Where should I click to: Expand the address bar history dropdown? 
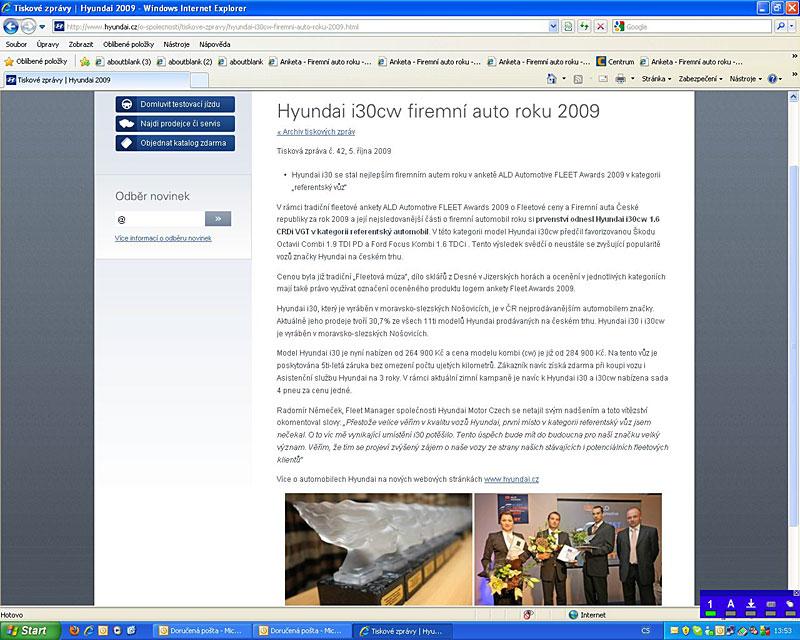(x=553, y=27)
